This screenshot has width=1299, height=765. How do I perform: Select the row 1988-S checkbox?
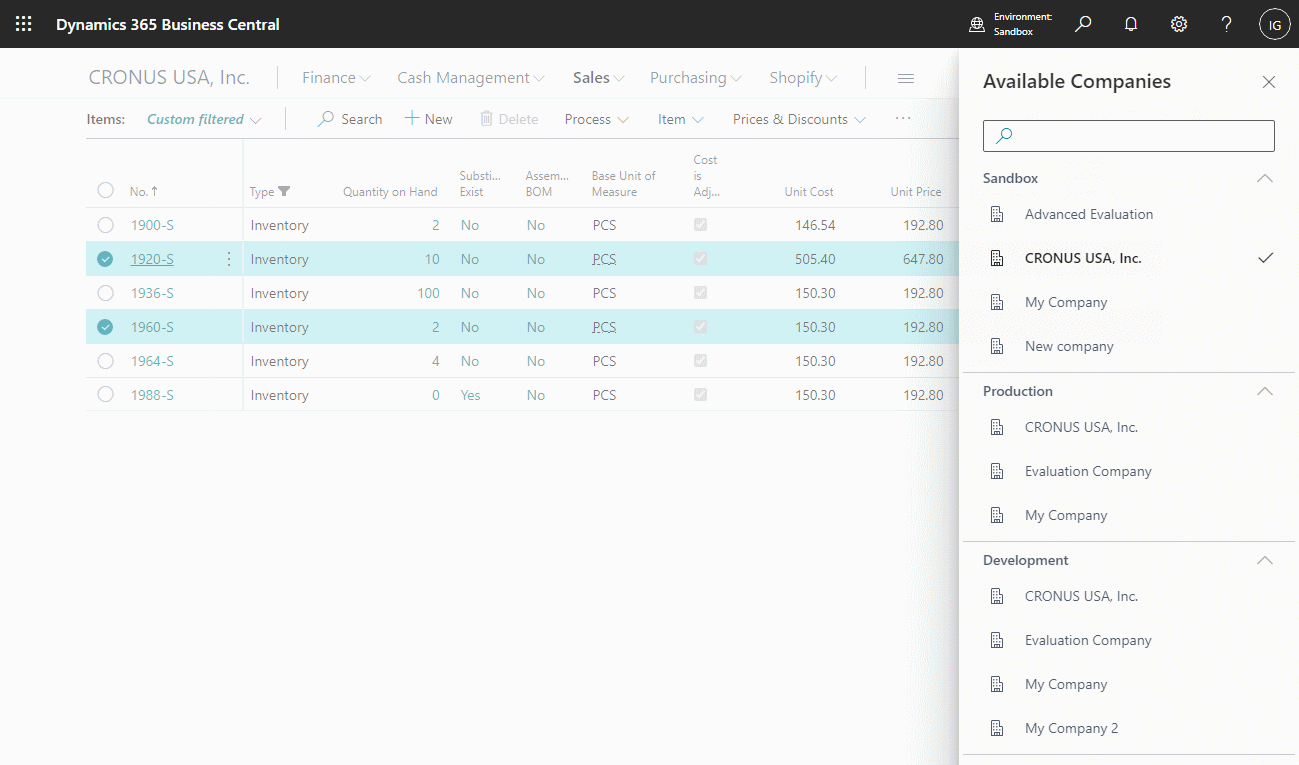point(105,395)
